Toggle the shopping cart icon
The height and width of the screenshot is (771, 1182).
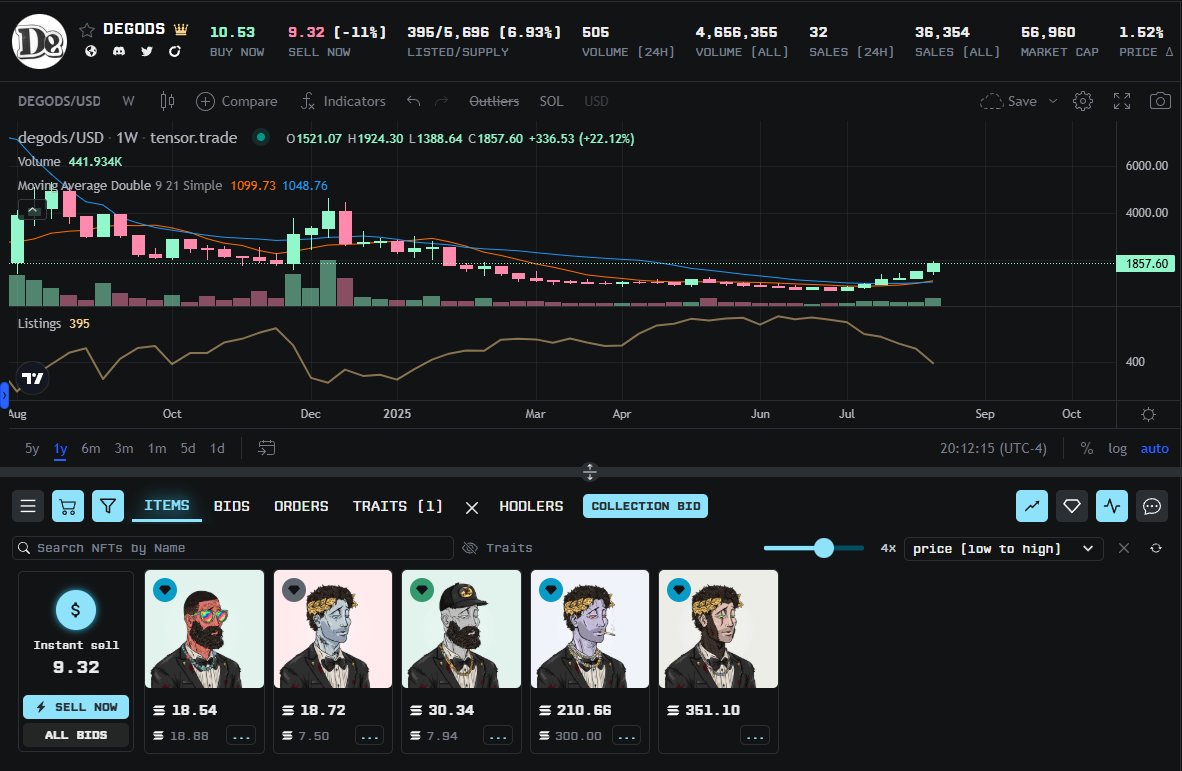[x=68, y=506]
